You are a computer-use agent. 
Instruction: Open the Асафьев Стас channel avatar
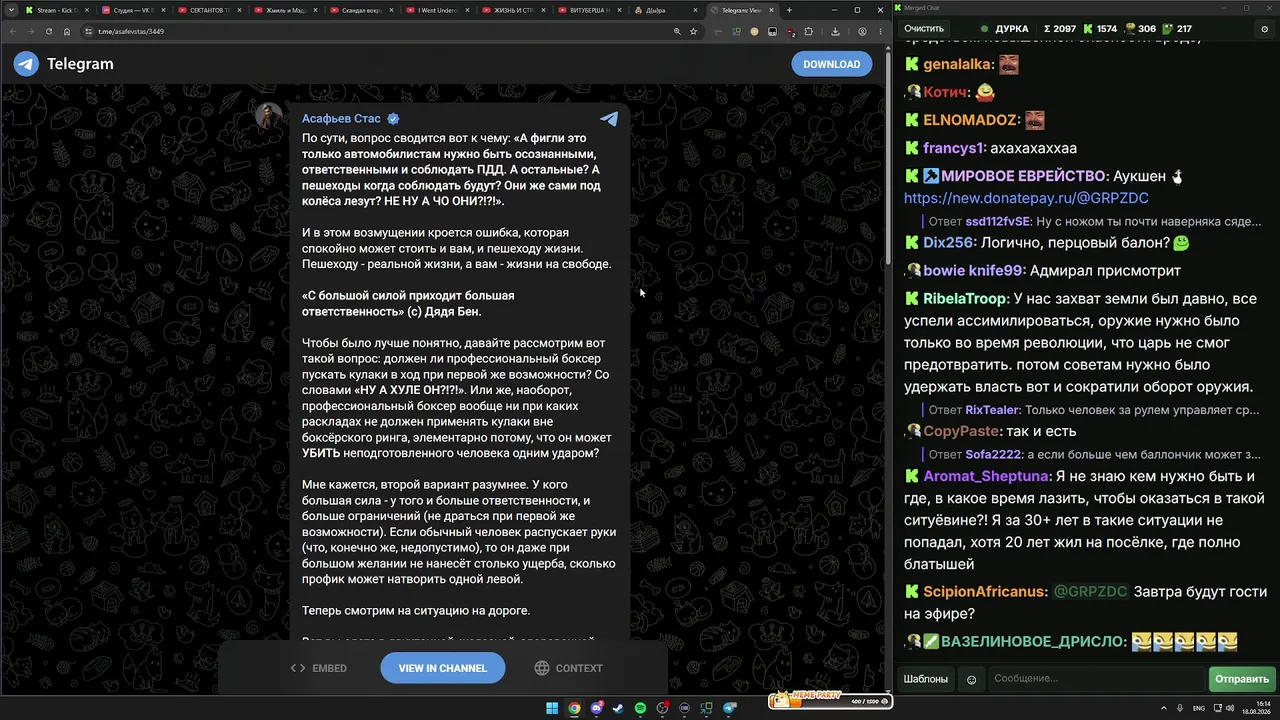pos(269,116)
